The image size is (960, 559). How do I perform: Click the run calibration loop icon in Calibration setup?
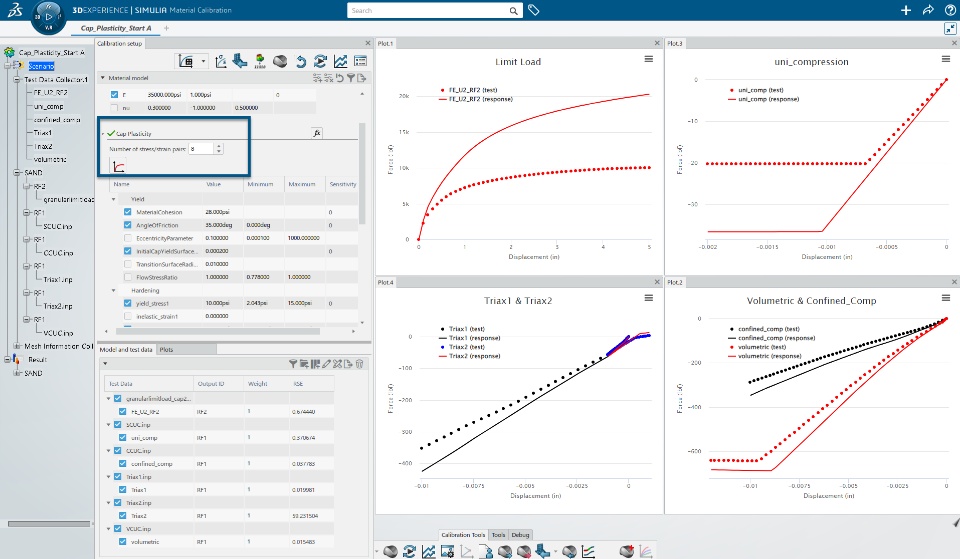320,61
